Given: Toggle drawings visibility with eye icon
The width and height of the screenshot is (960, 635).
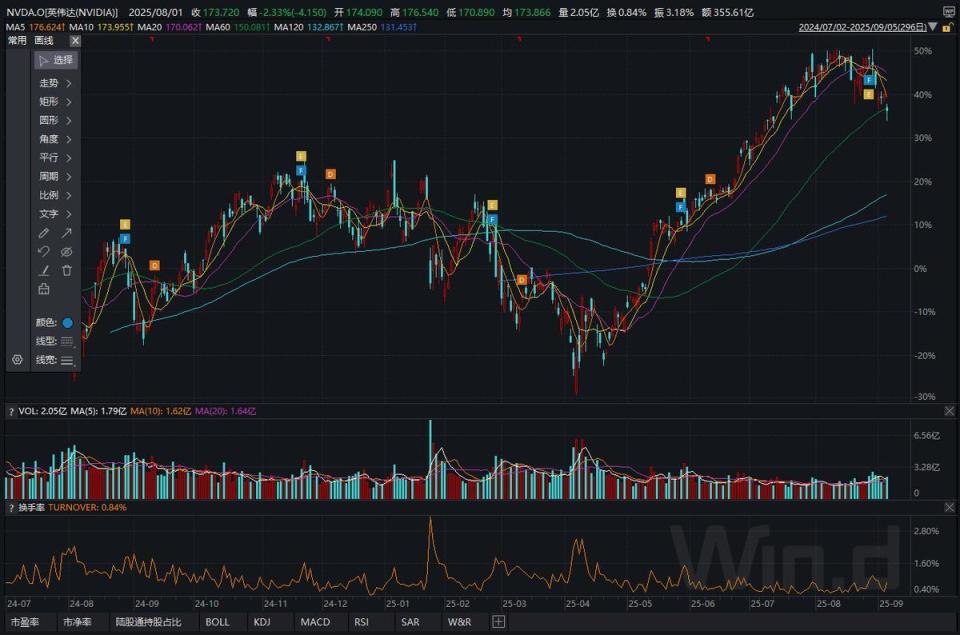Looking at the screenshot, I should tap(67, 252).
